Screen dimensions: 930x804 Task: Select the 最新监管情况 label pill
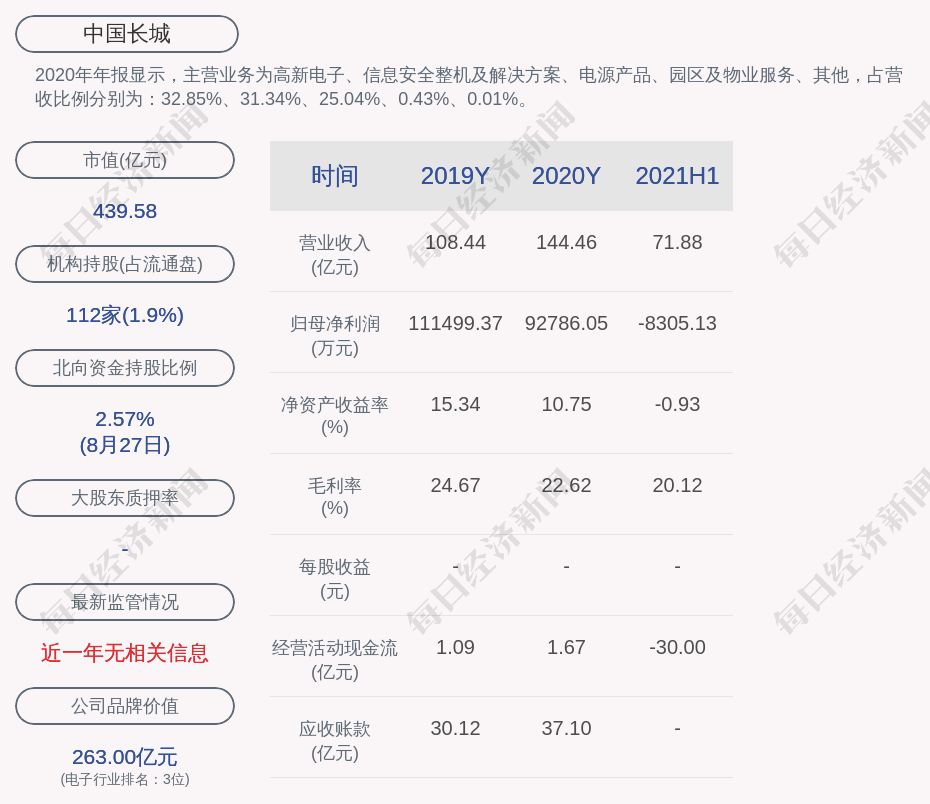click(x=125, y=602)
